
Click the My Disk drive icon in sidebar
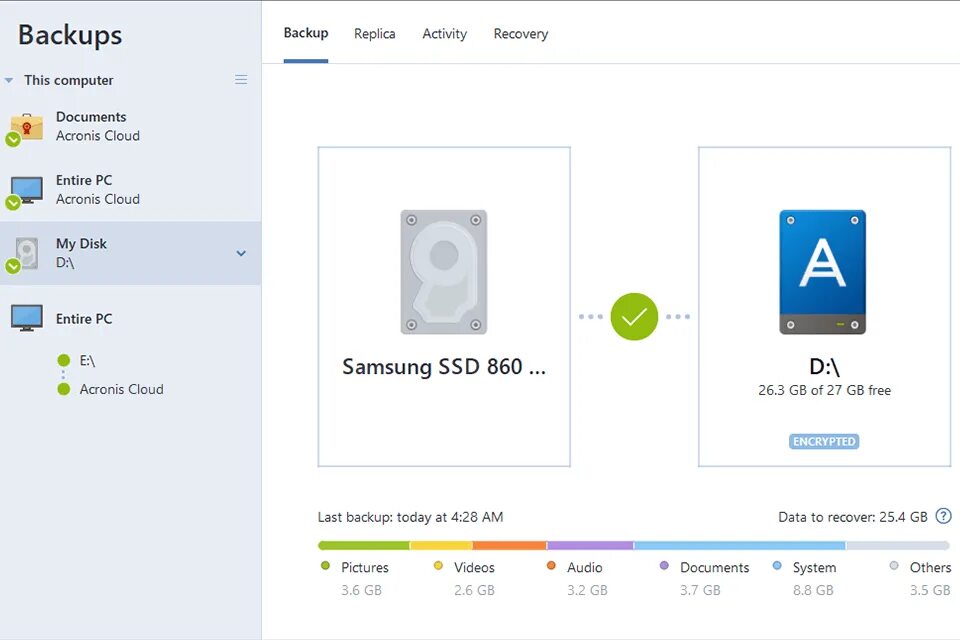pos(27,252)
